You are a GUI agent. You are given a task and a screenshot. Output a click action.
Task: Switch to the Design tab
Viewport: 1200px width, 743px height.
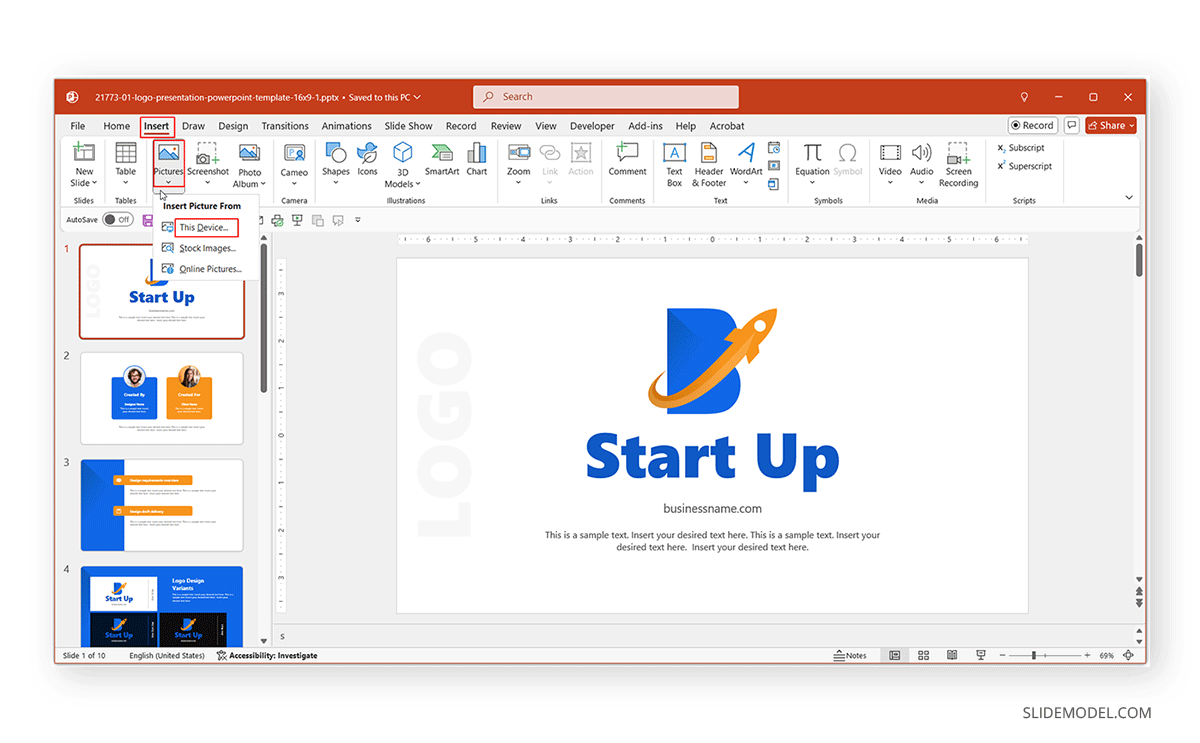pyautogui.click(x=233, y=126)
